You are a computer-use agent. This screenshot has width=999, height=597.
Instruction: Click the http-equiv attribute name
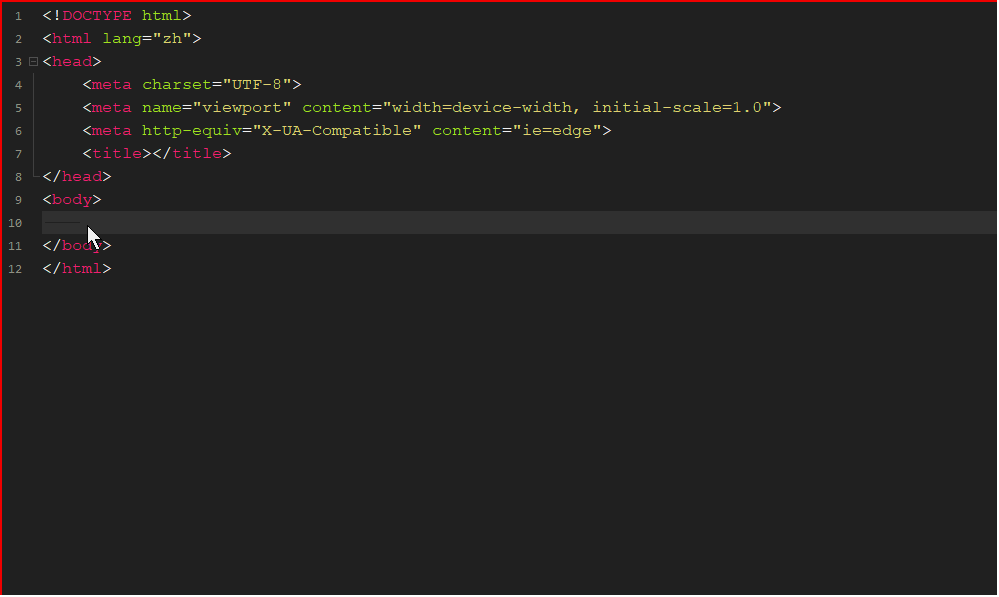192,130
